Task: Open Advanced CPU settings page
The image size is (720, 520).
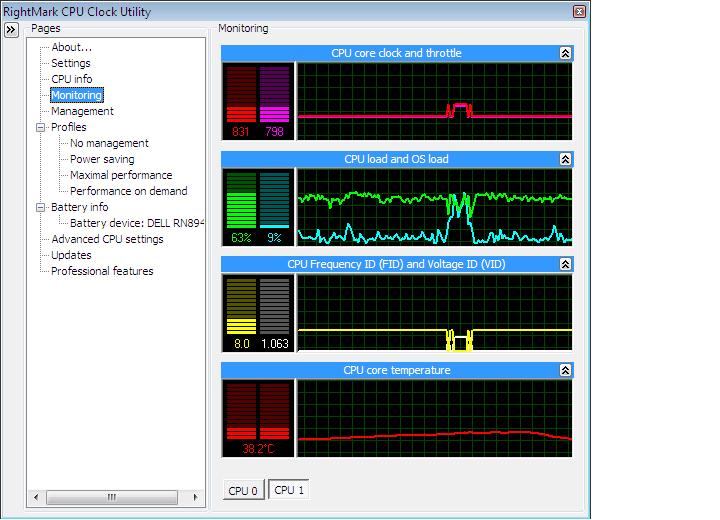Action: [x=107, y=239]
